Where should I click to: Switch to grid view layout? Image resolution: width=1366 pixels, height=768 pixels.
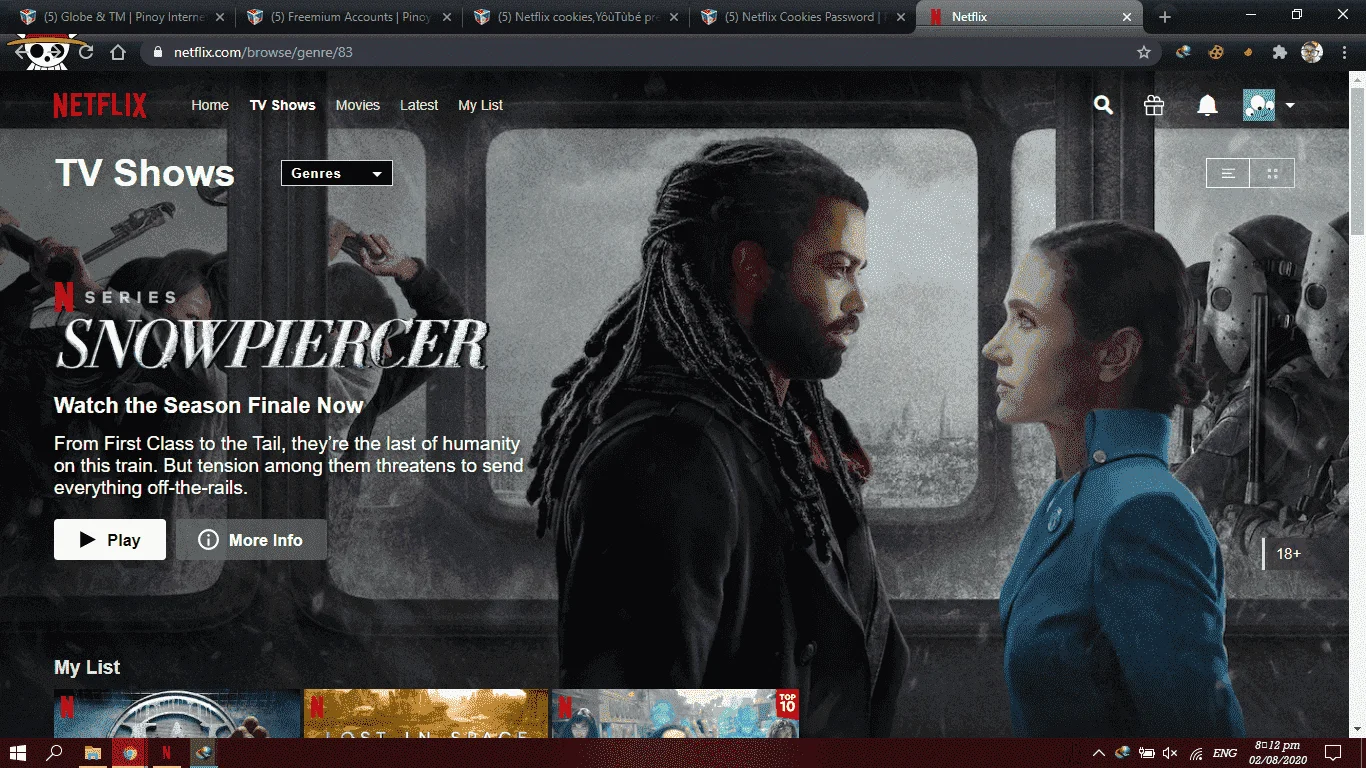[x=1272, y=173]
